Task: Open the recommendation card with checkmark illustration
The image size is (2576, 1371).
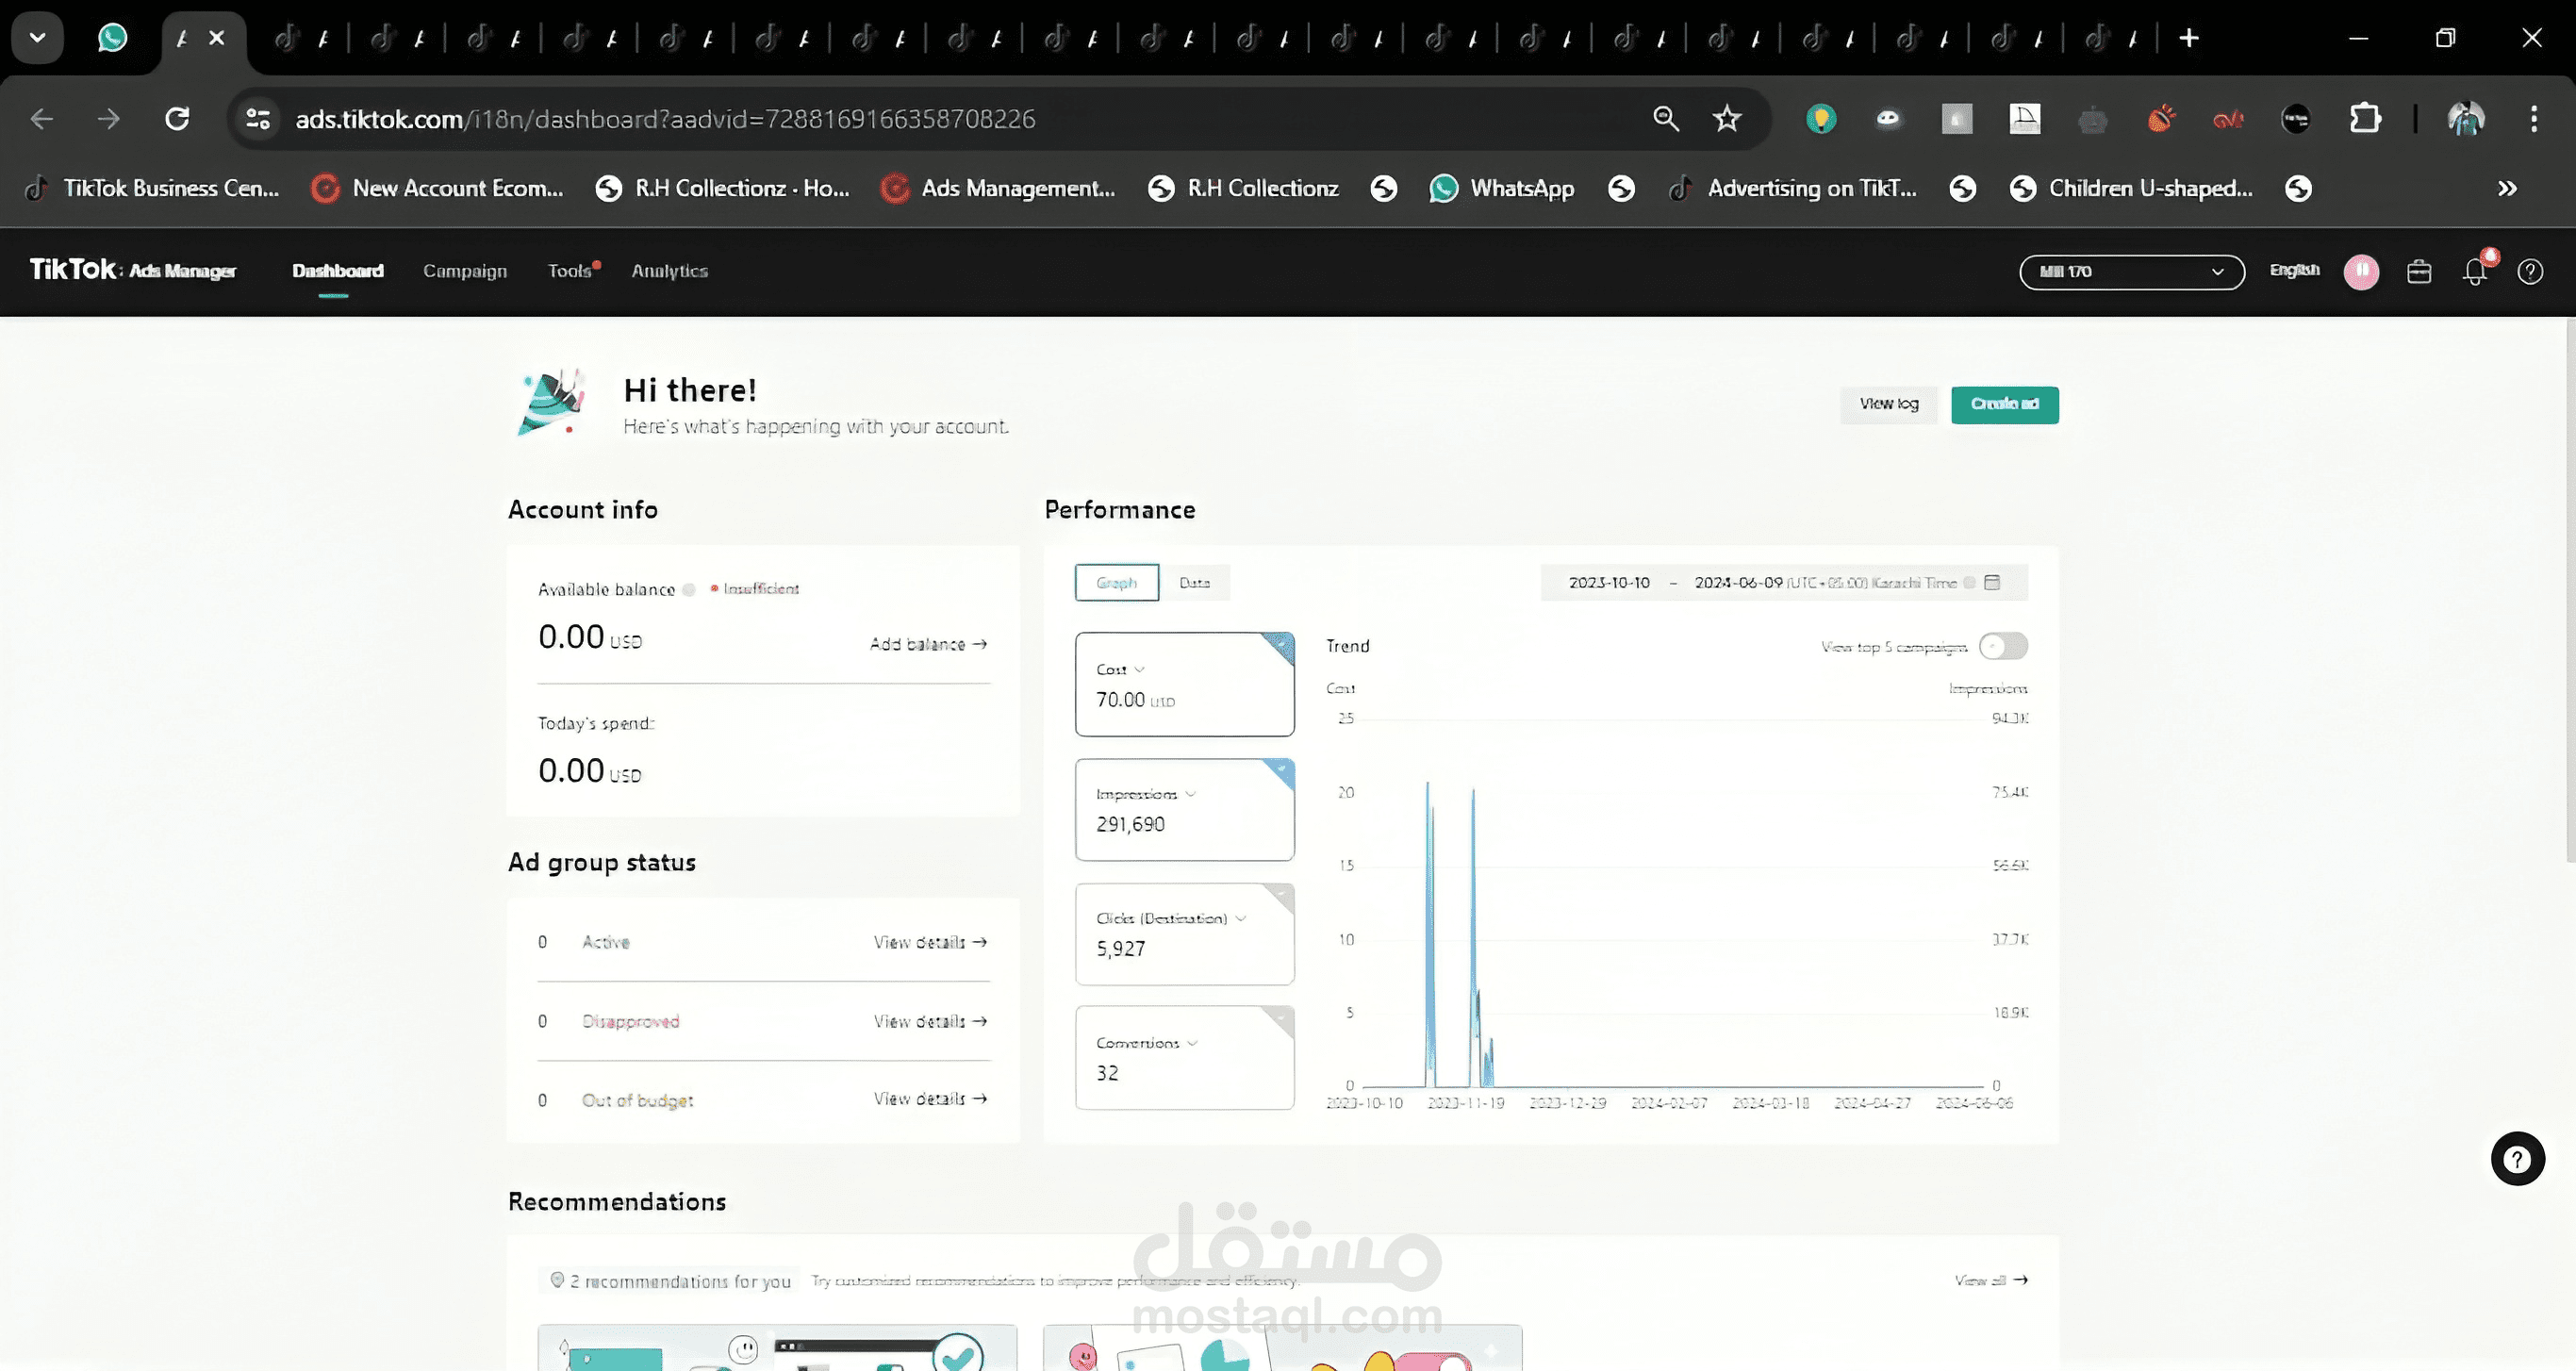Action: tap(777, 1347)
